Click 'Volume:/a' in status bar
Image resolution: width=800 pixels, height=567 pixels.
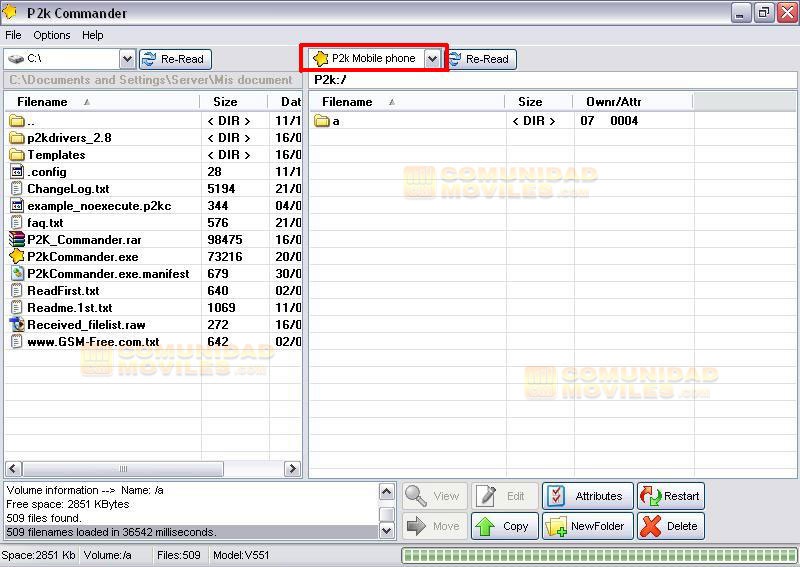pos(108,555)
